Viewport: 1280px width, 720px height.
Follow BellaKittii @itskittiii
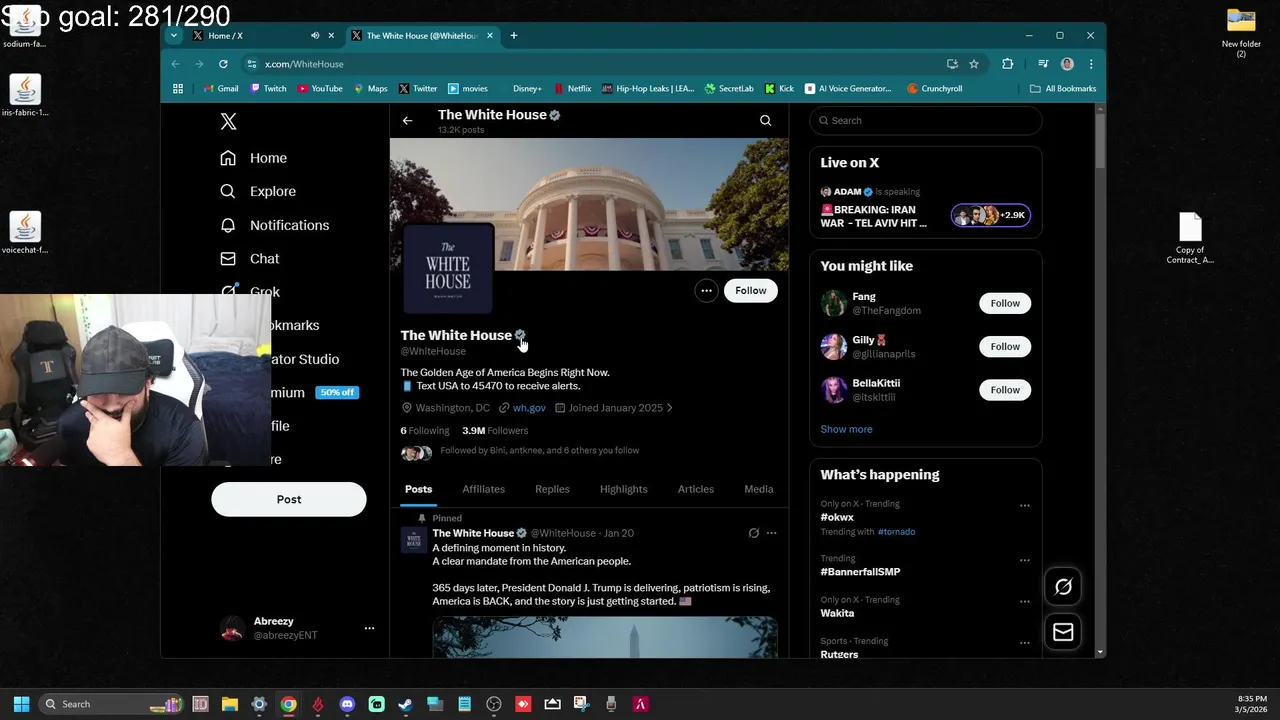1005,390
